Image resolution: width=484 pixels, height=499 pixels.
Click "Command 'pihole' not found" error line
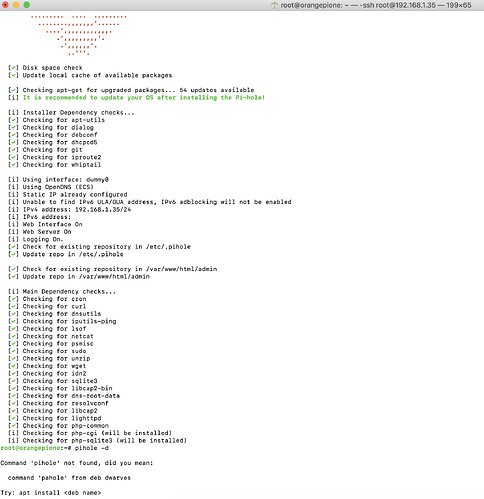(x=77, y=463)
